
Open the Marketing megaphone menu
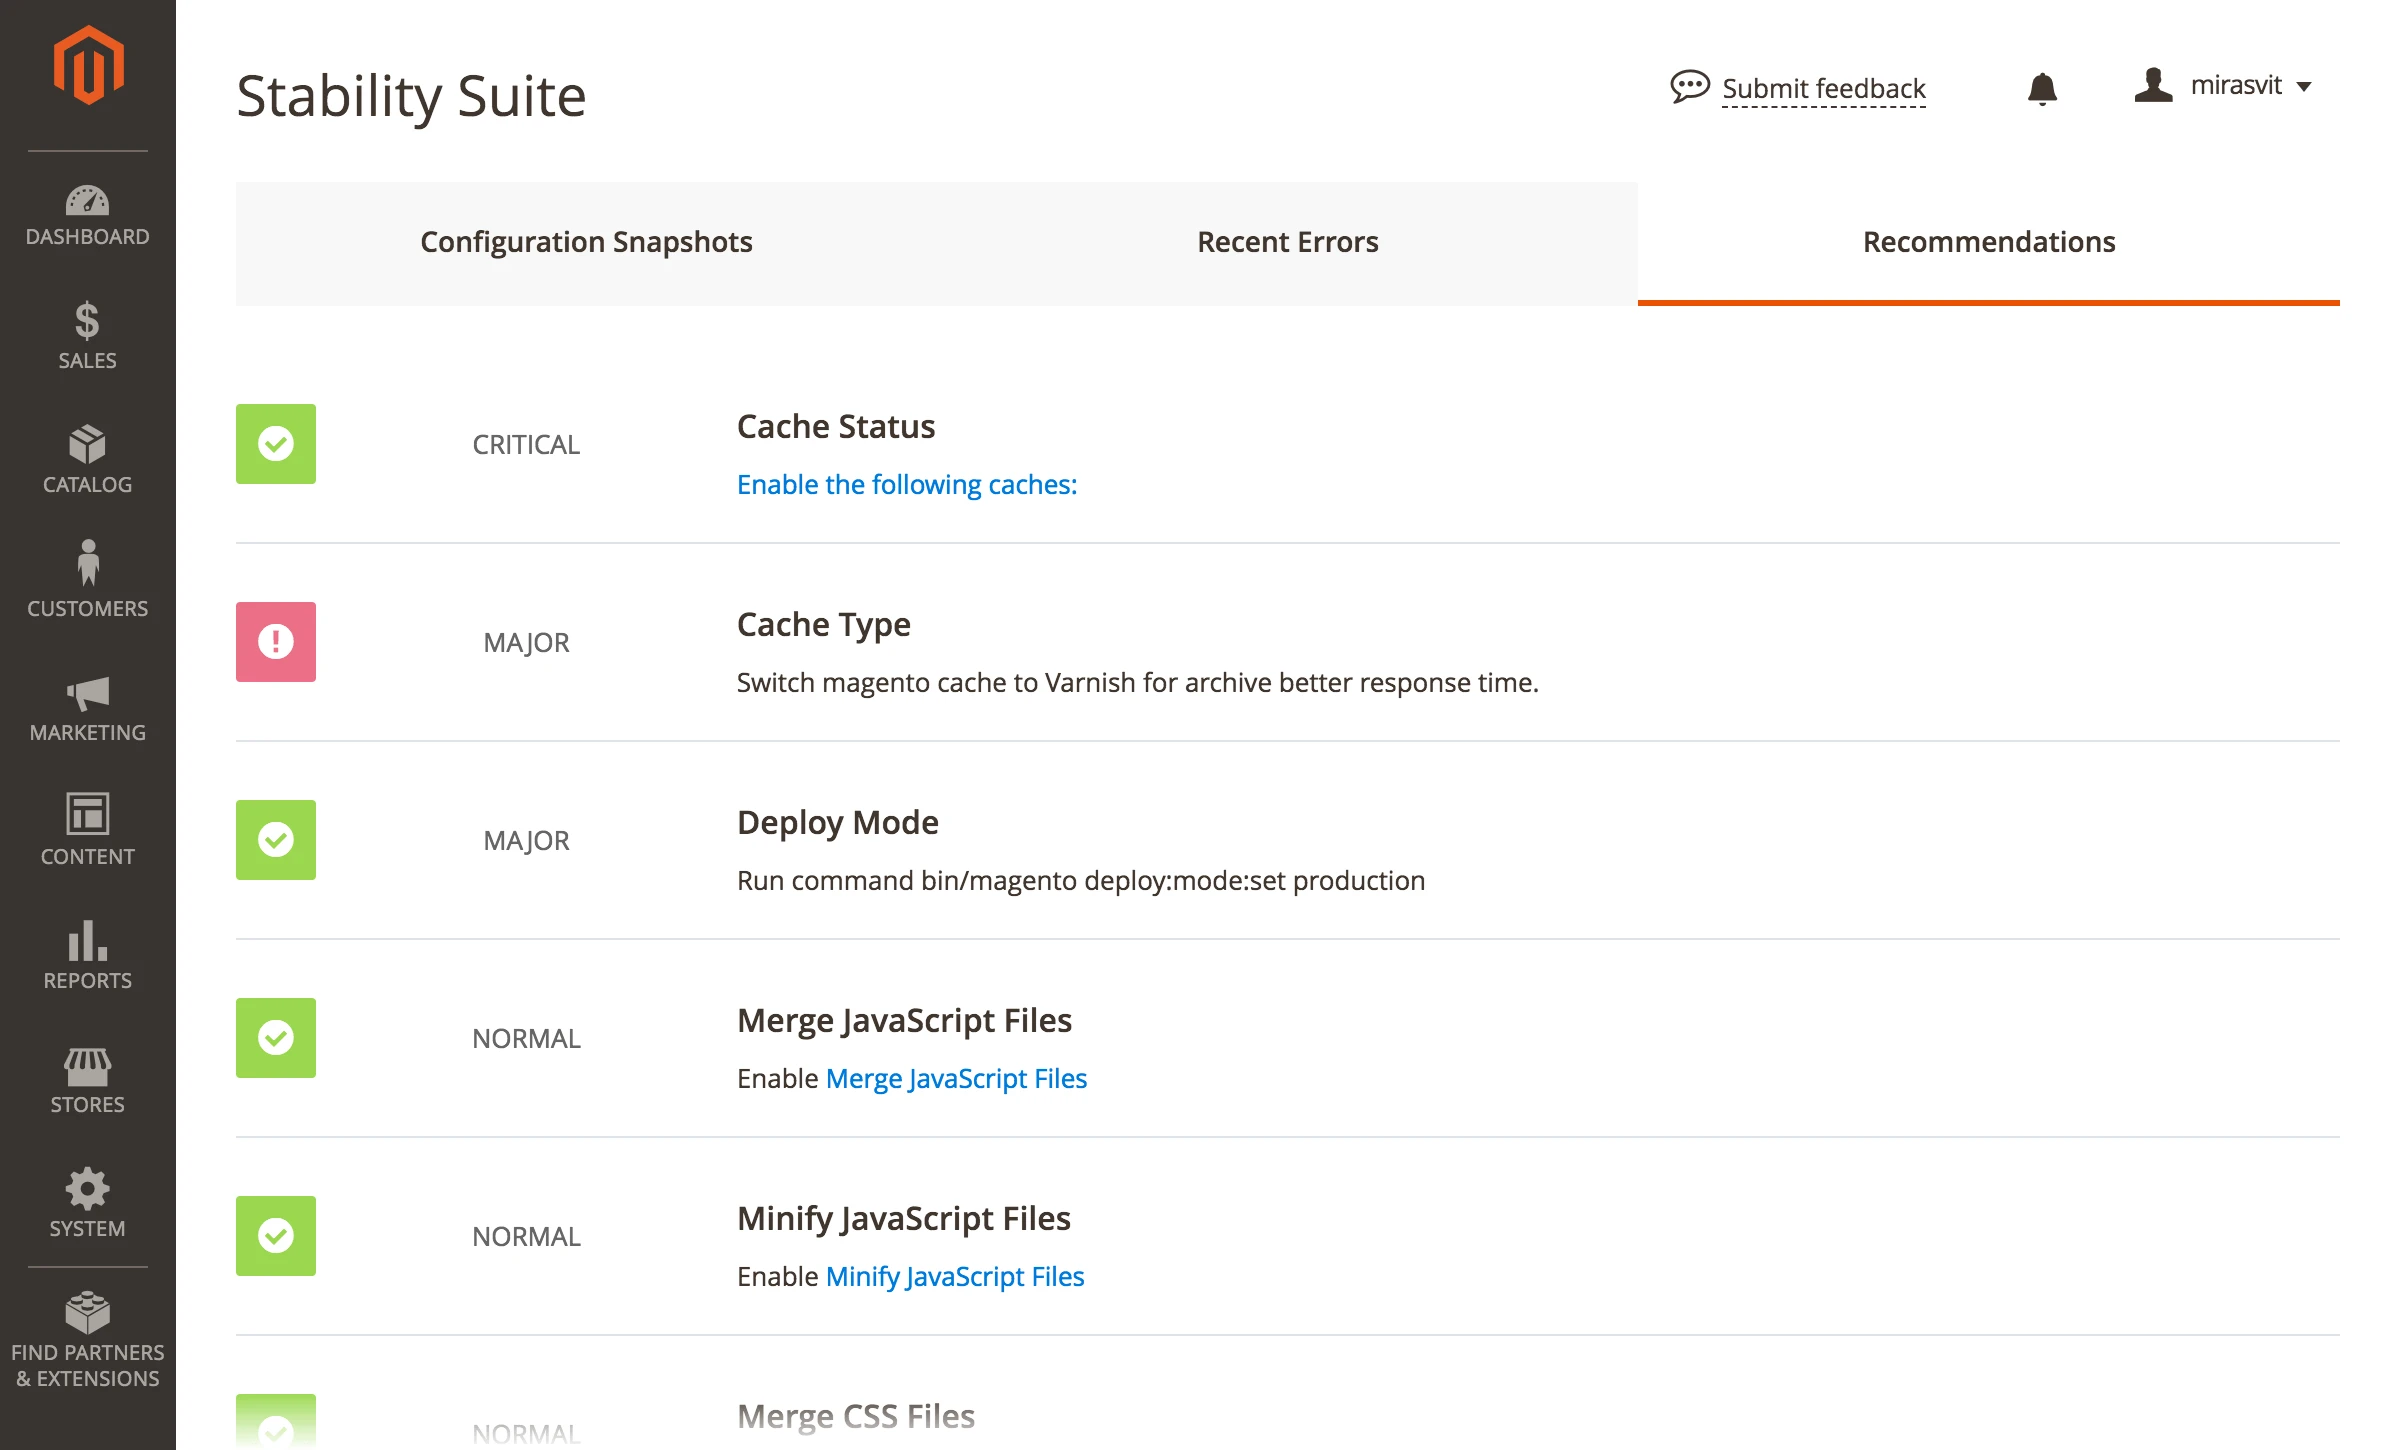[88, 708]
